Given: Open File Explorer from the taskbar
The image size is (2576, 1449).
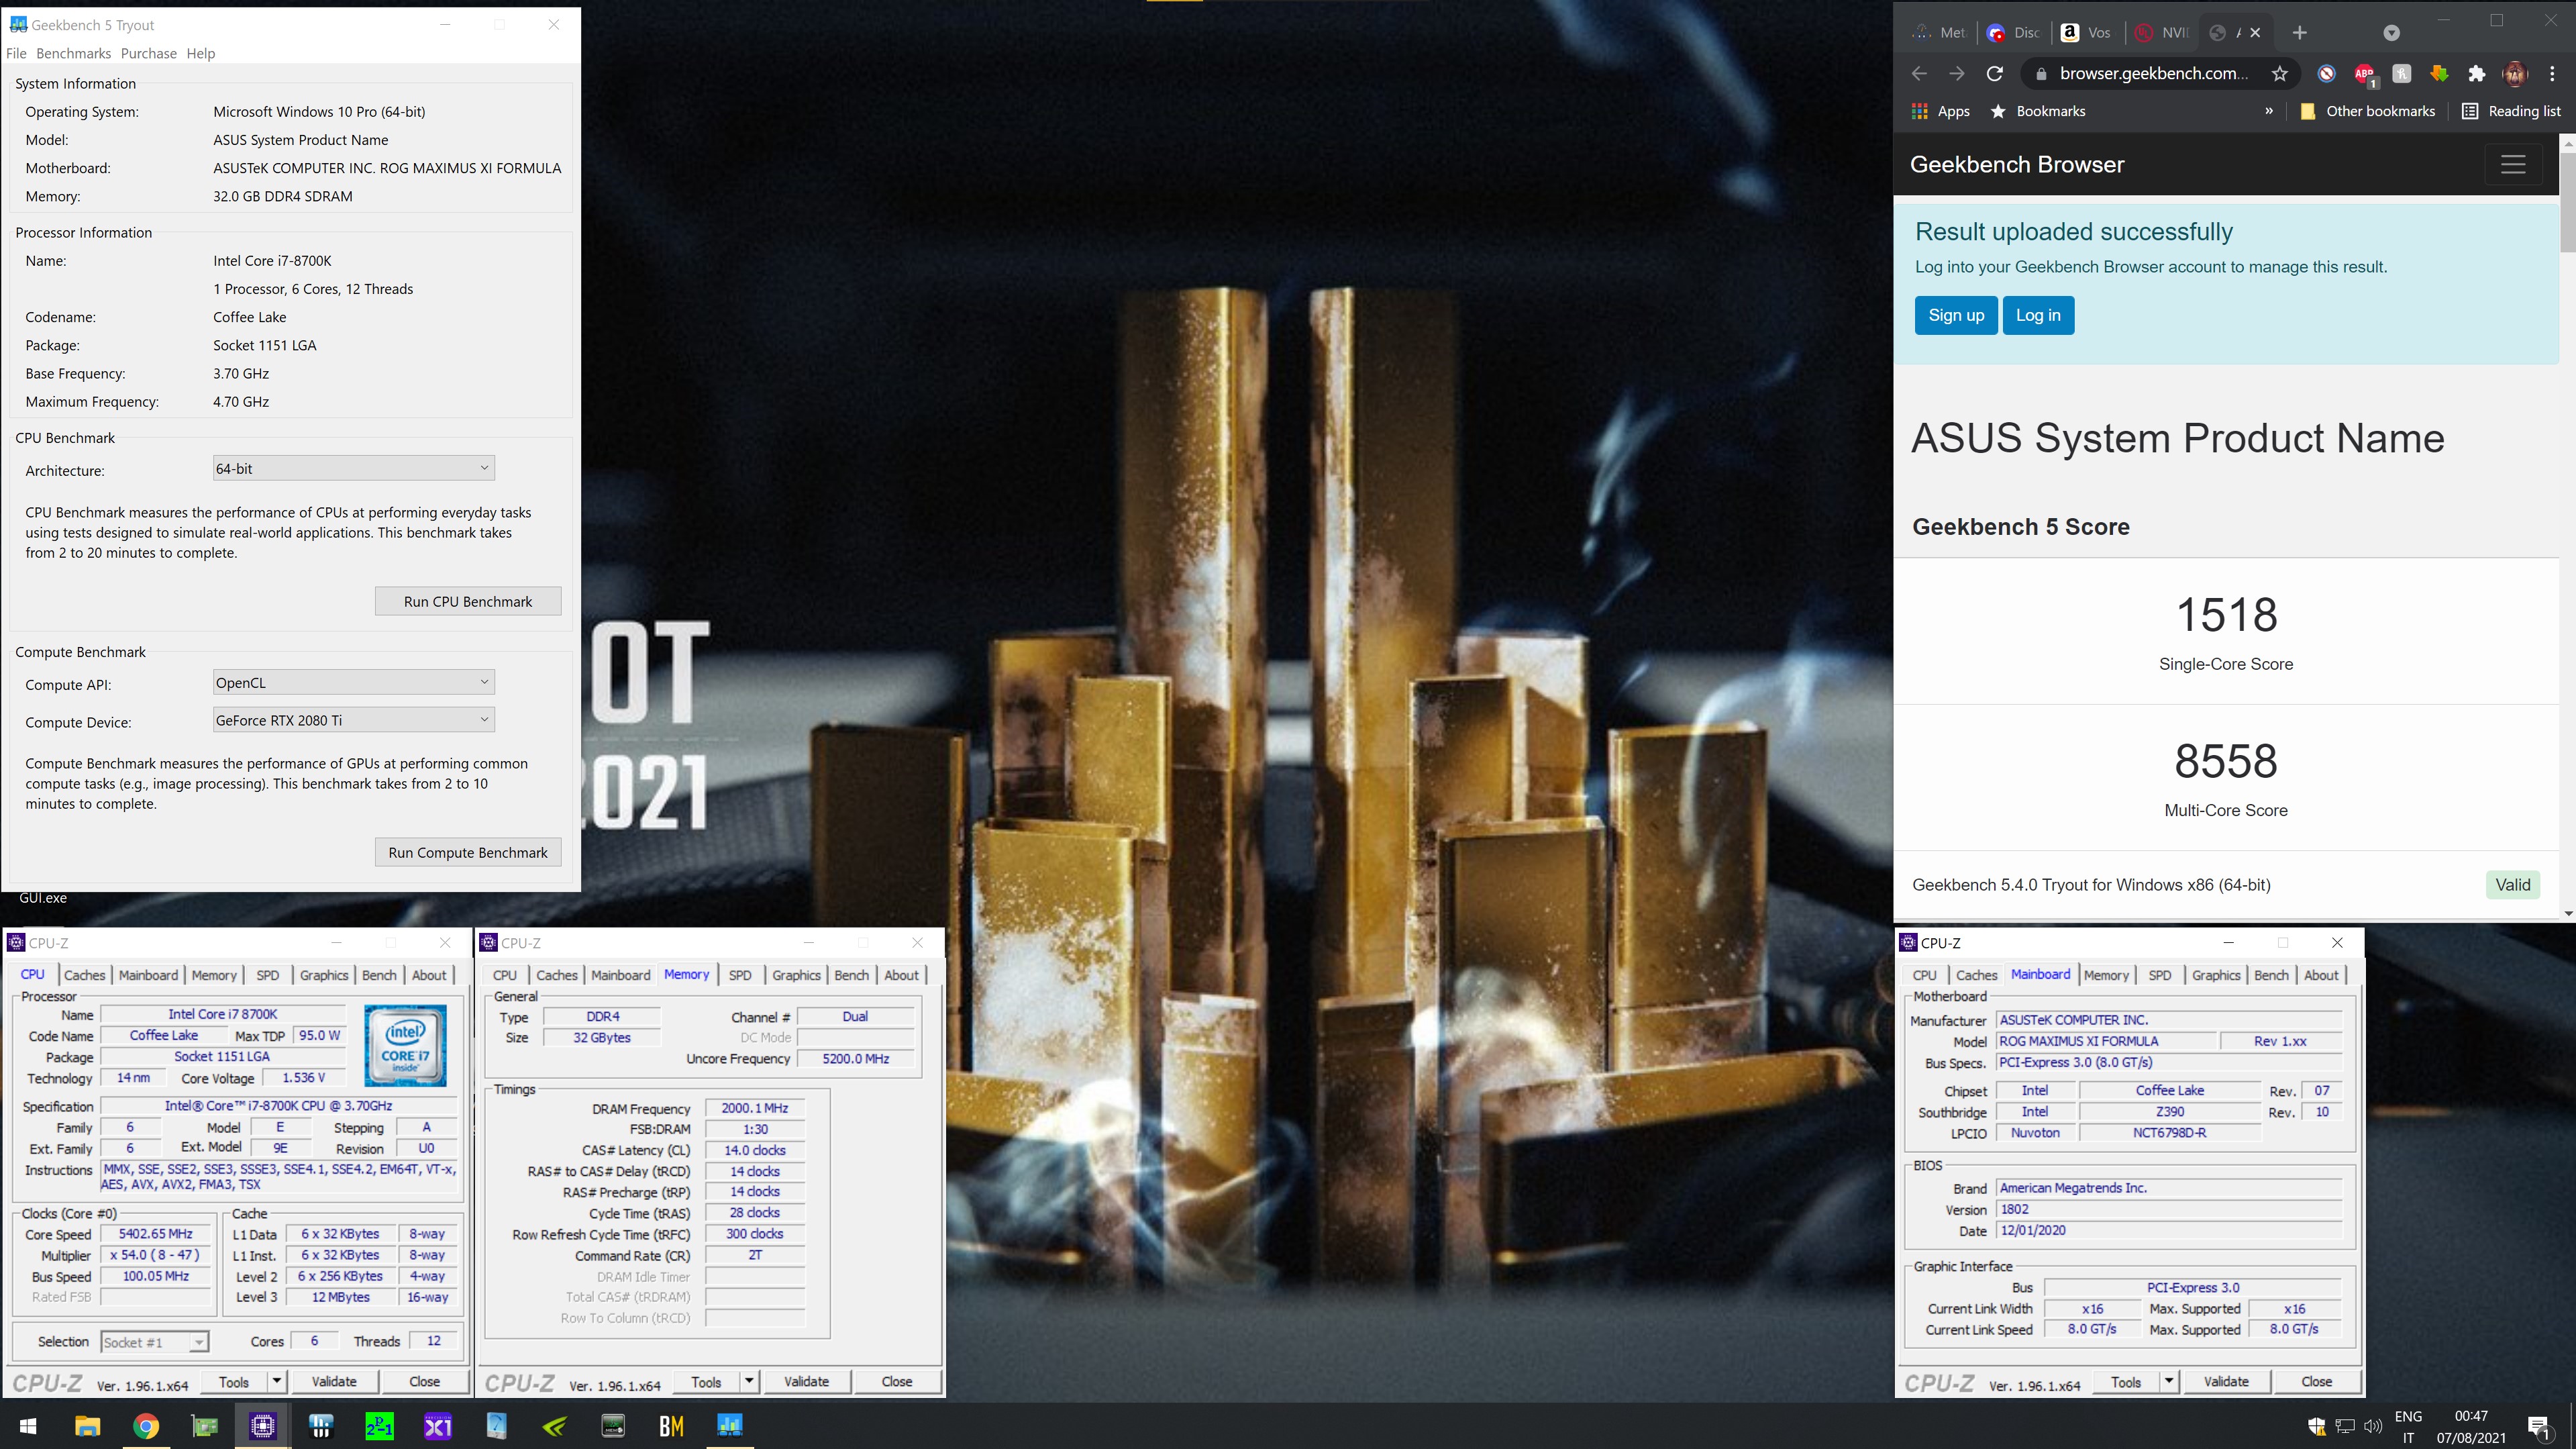Looking at the screenshot, I should point(88,1426).
